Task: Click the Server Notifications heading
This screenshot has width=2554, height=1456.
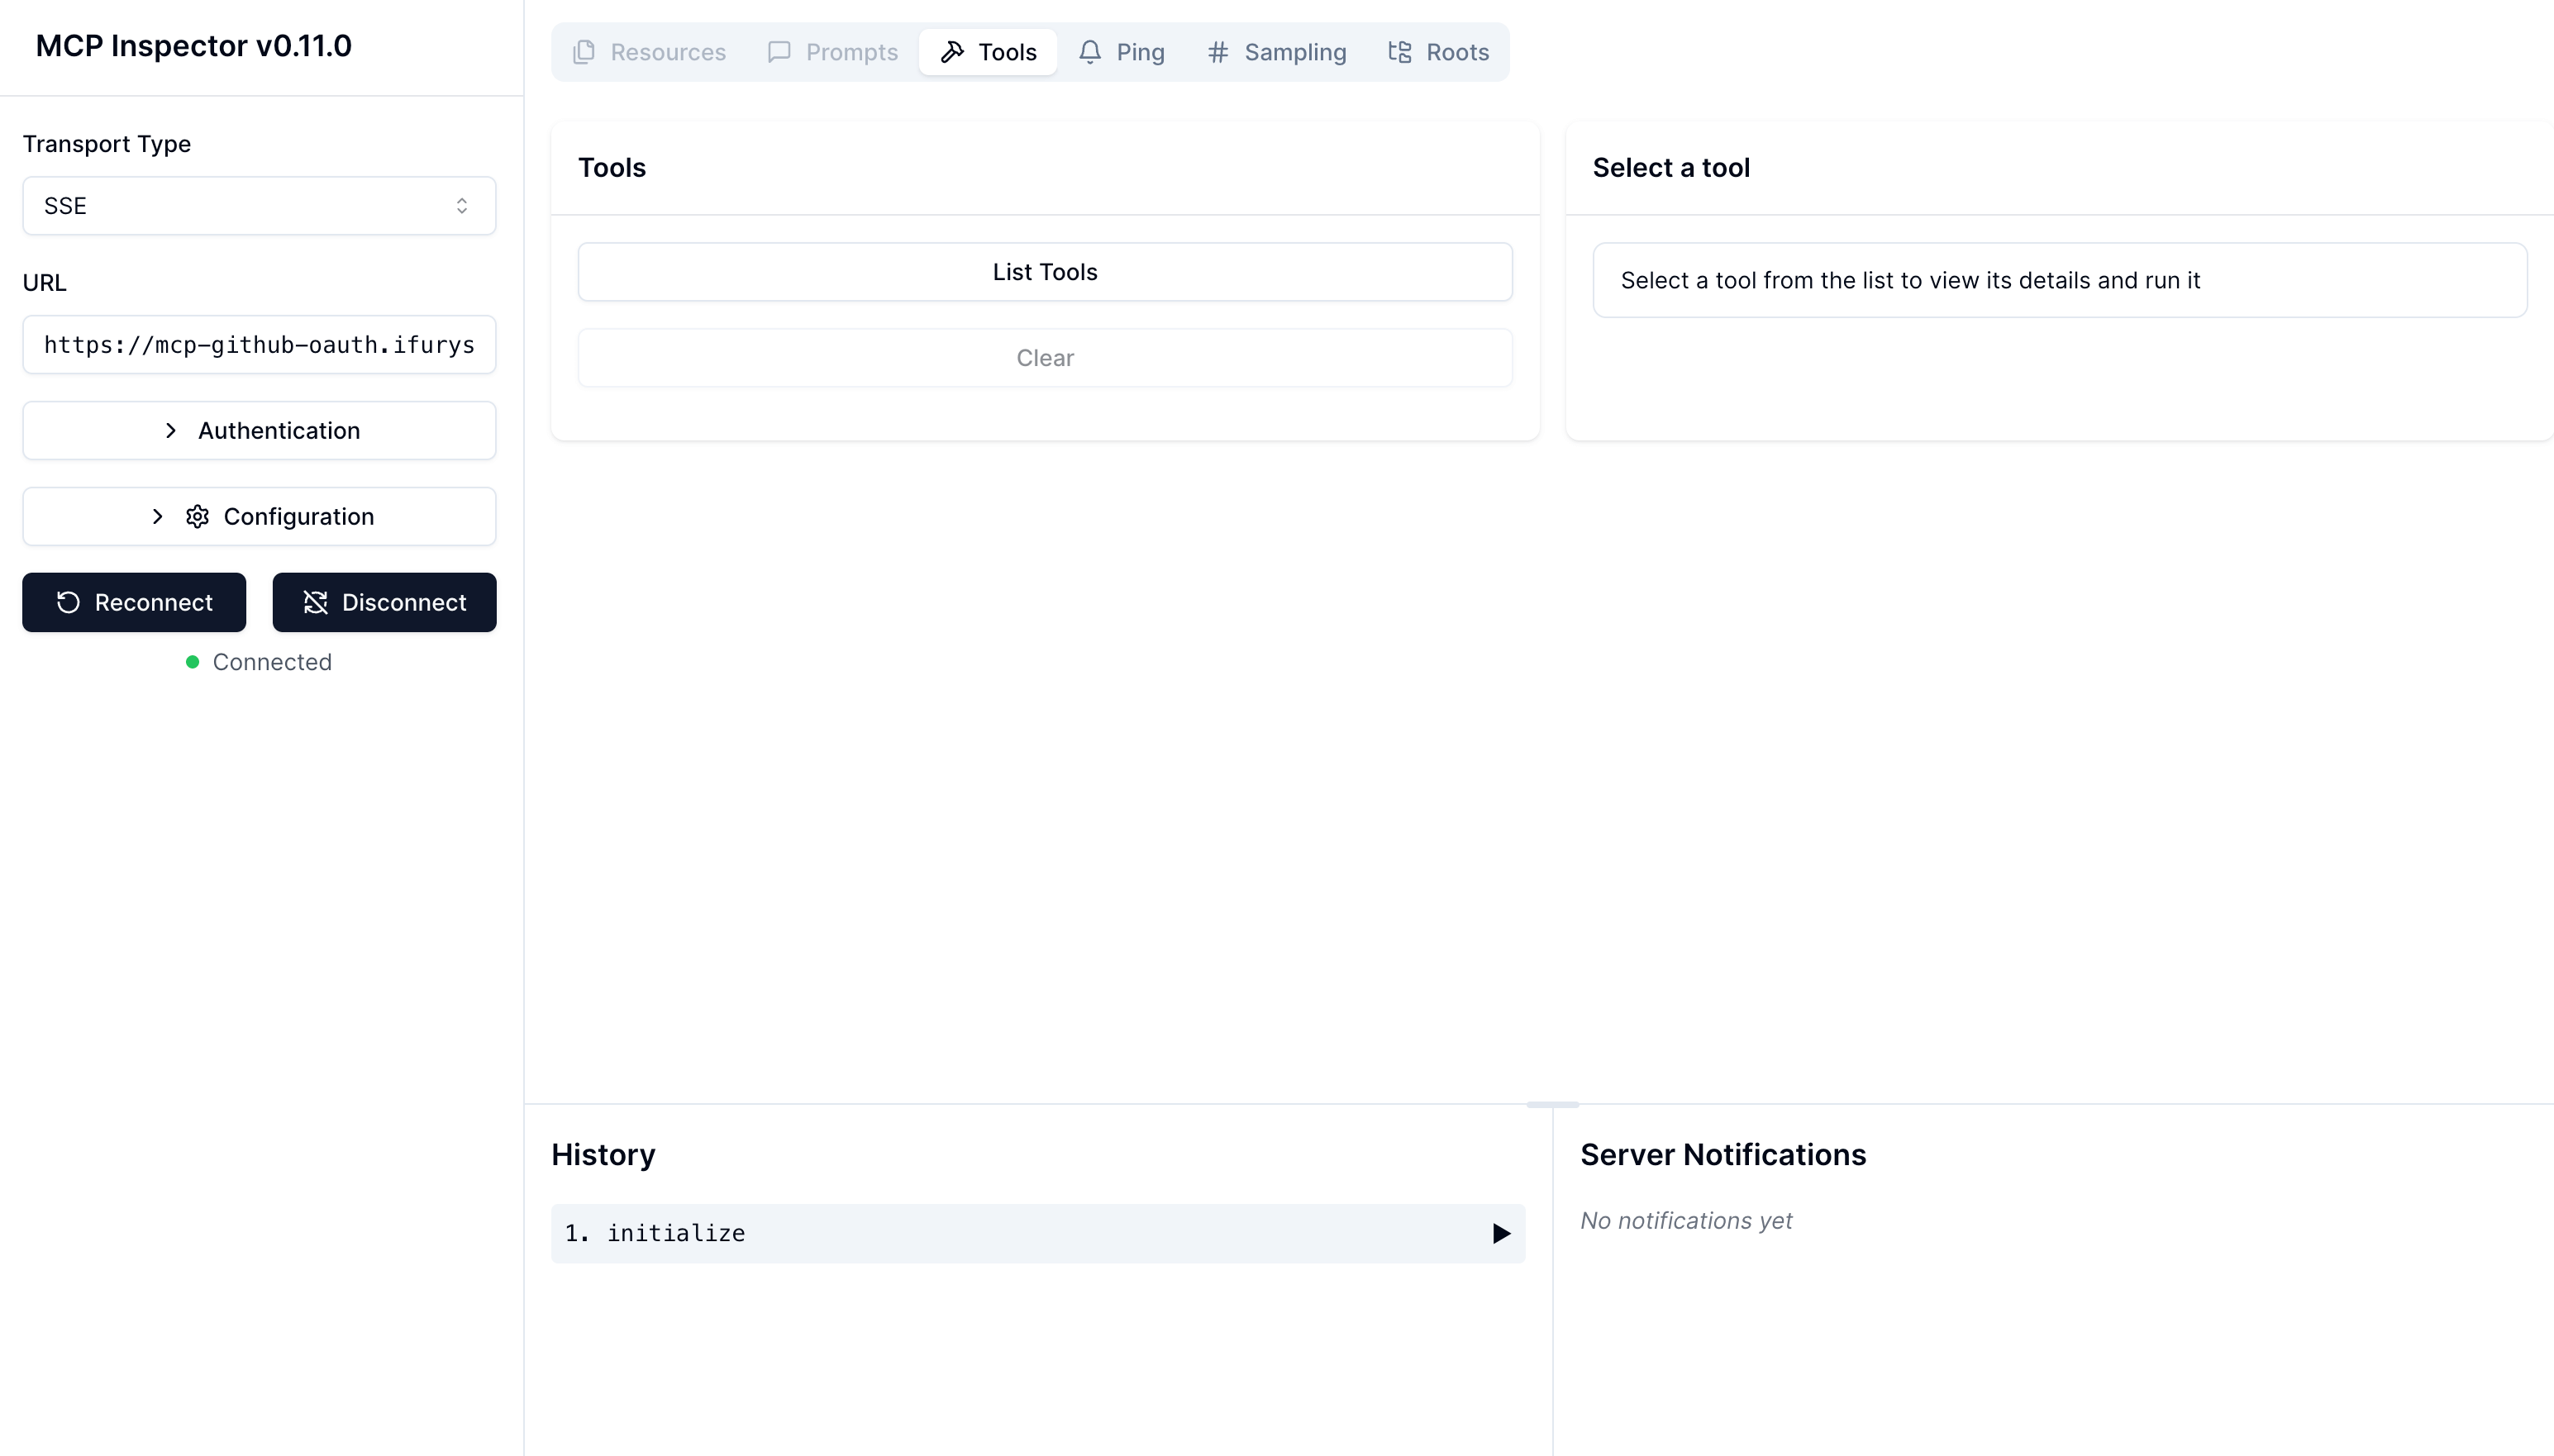Action: click(x=1723, y=1155)
